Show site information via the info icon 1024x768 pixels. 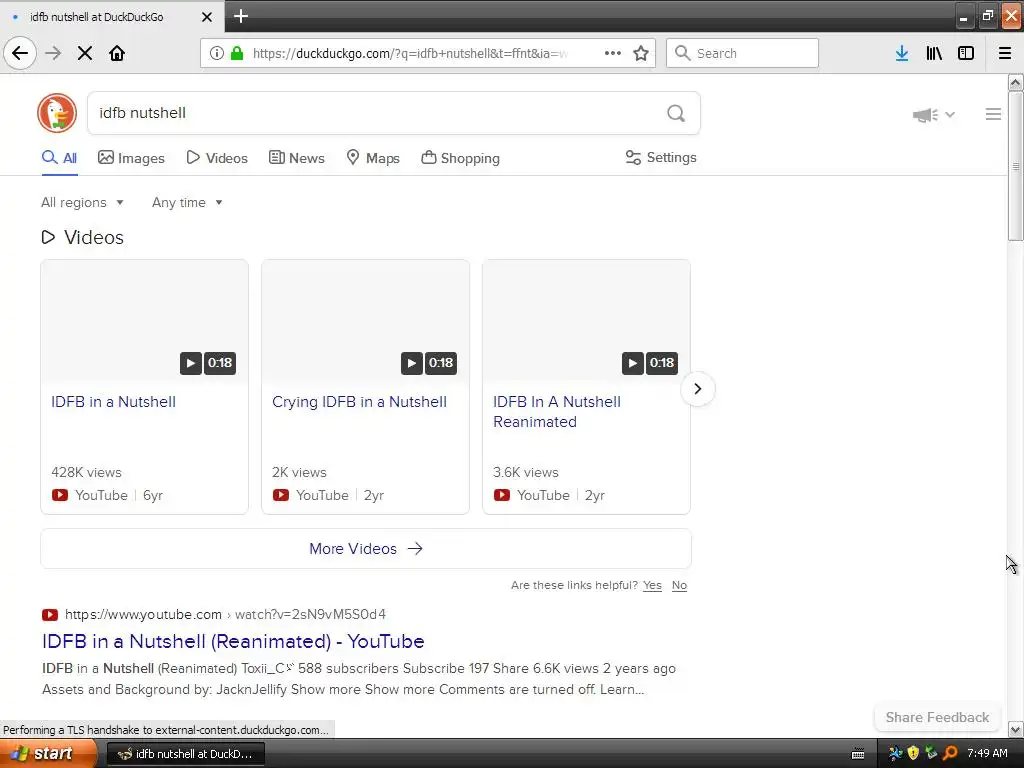tap(217, 53)
